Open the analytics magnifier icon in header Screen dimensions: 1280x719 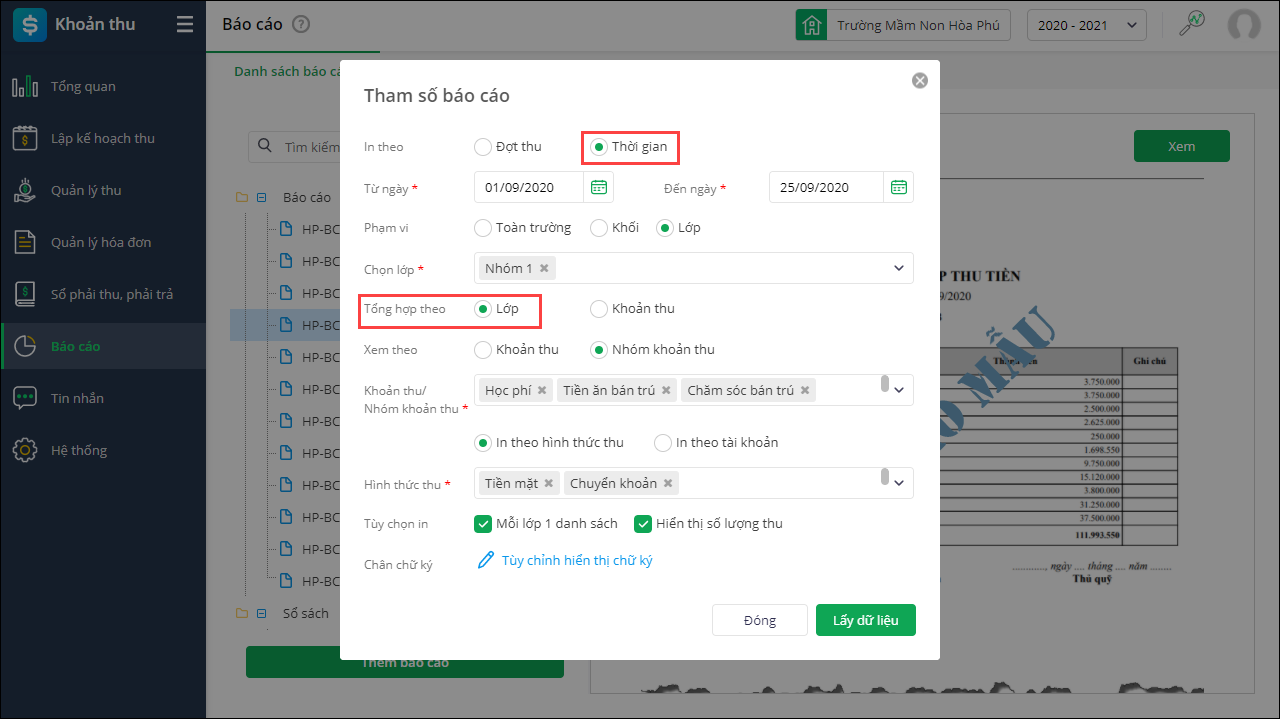tap(1191, 24)
